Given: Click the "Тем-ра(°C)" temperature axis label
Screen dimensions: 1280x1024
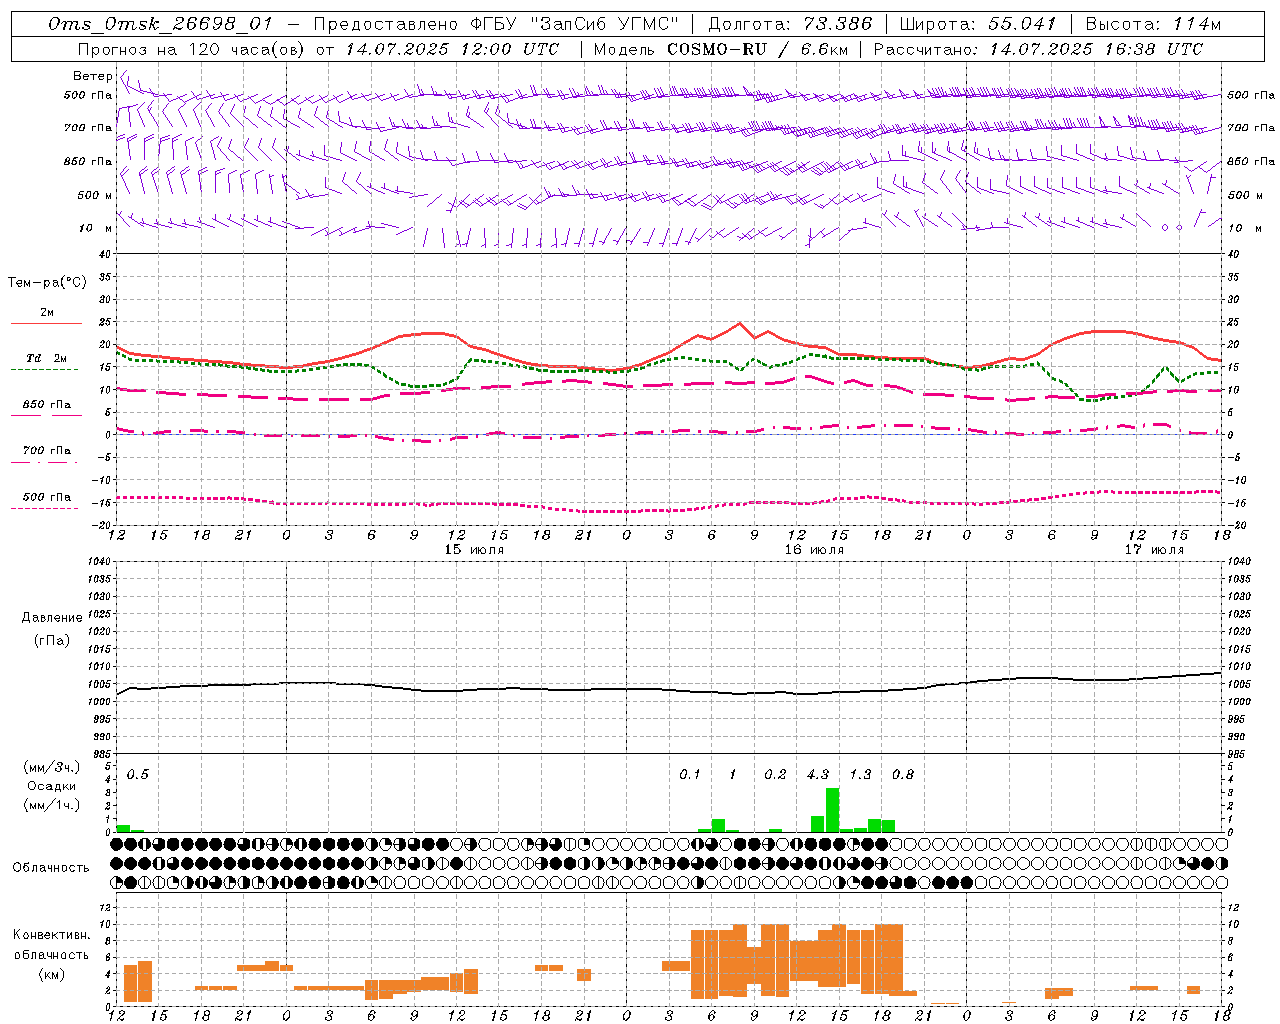Looking at the screenshot, I should click(x=47, y=283).
